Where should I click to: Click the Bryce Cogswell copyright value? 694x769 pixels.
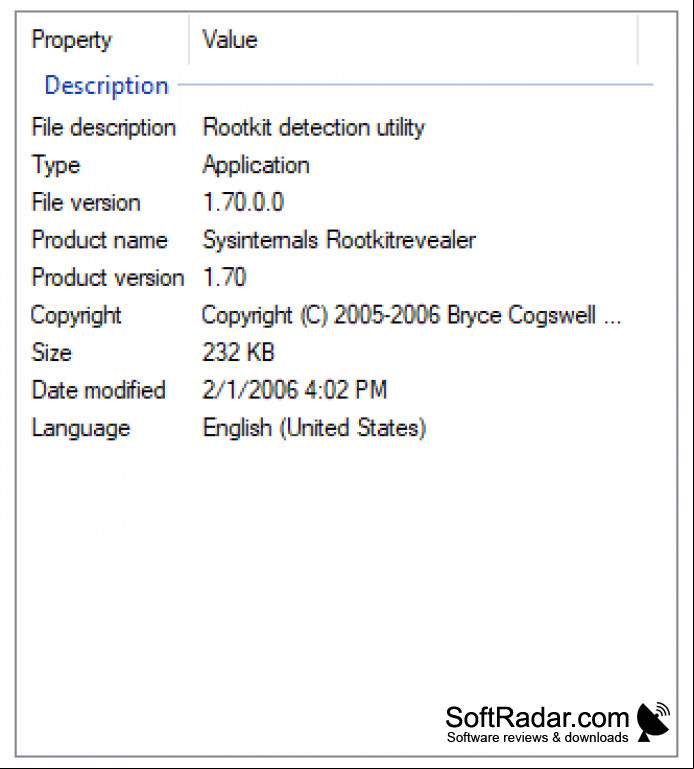[x=411, y=315]
